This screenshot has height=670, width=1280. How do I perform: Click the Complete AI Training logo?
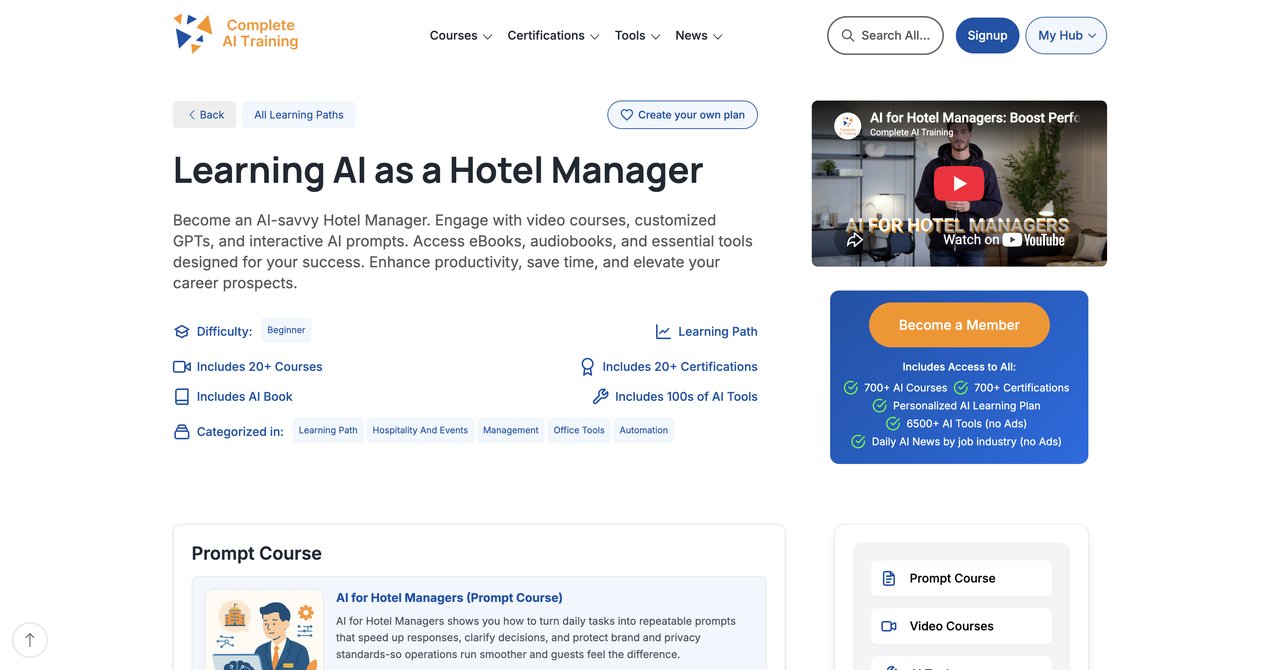[236, 34]
